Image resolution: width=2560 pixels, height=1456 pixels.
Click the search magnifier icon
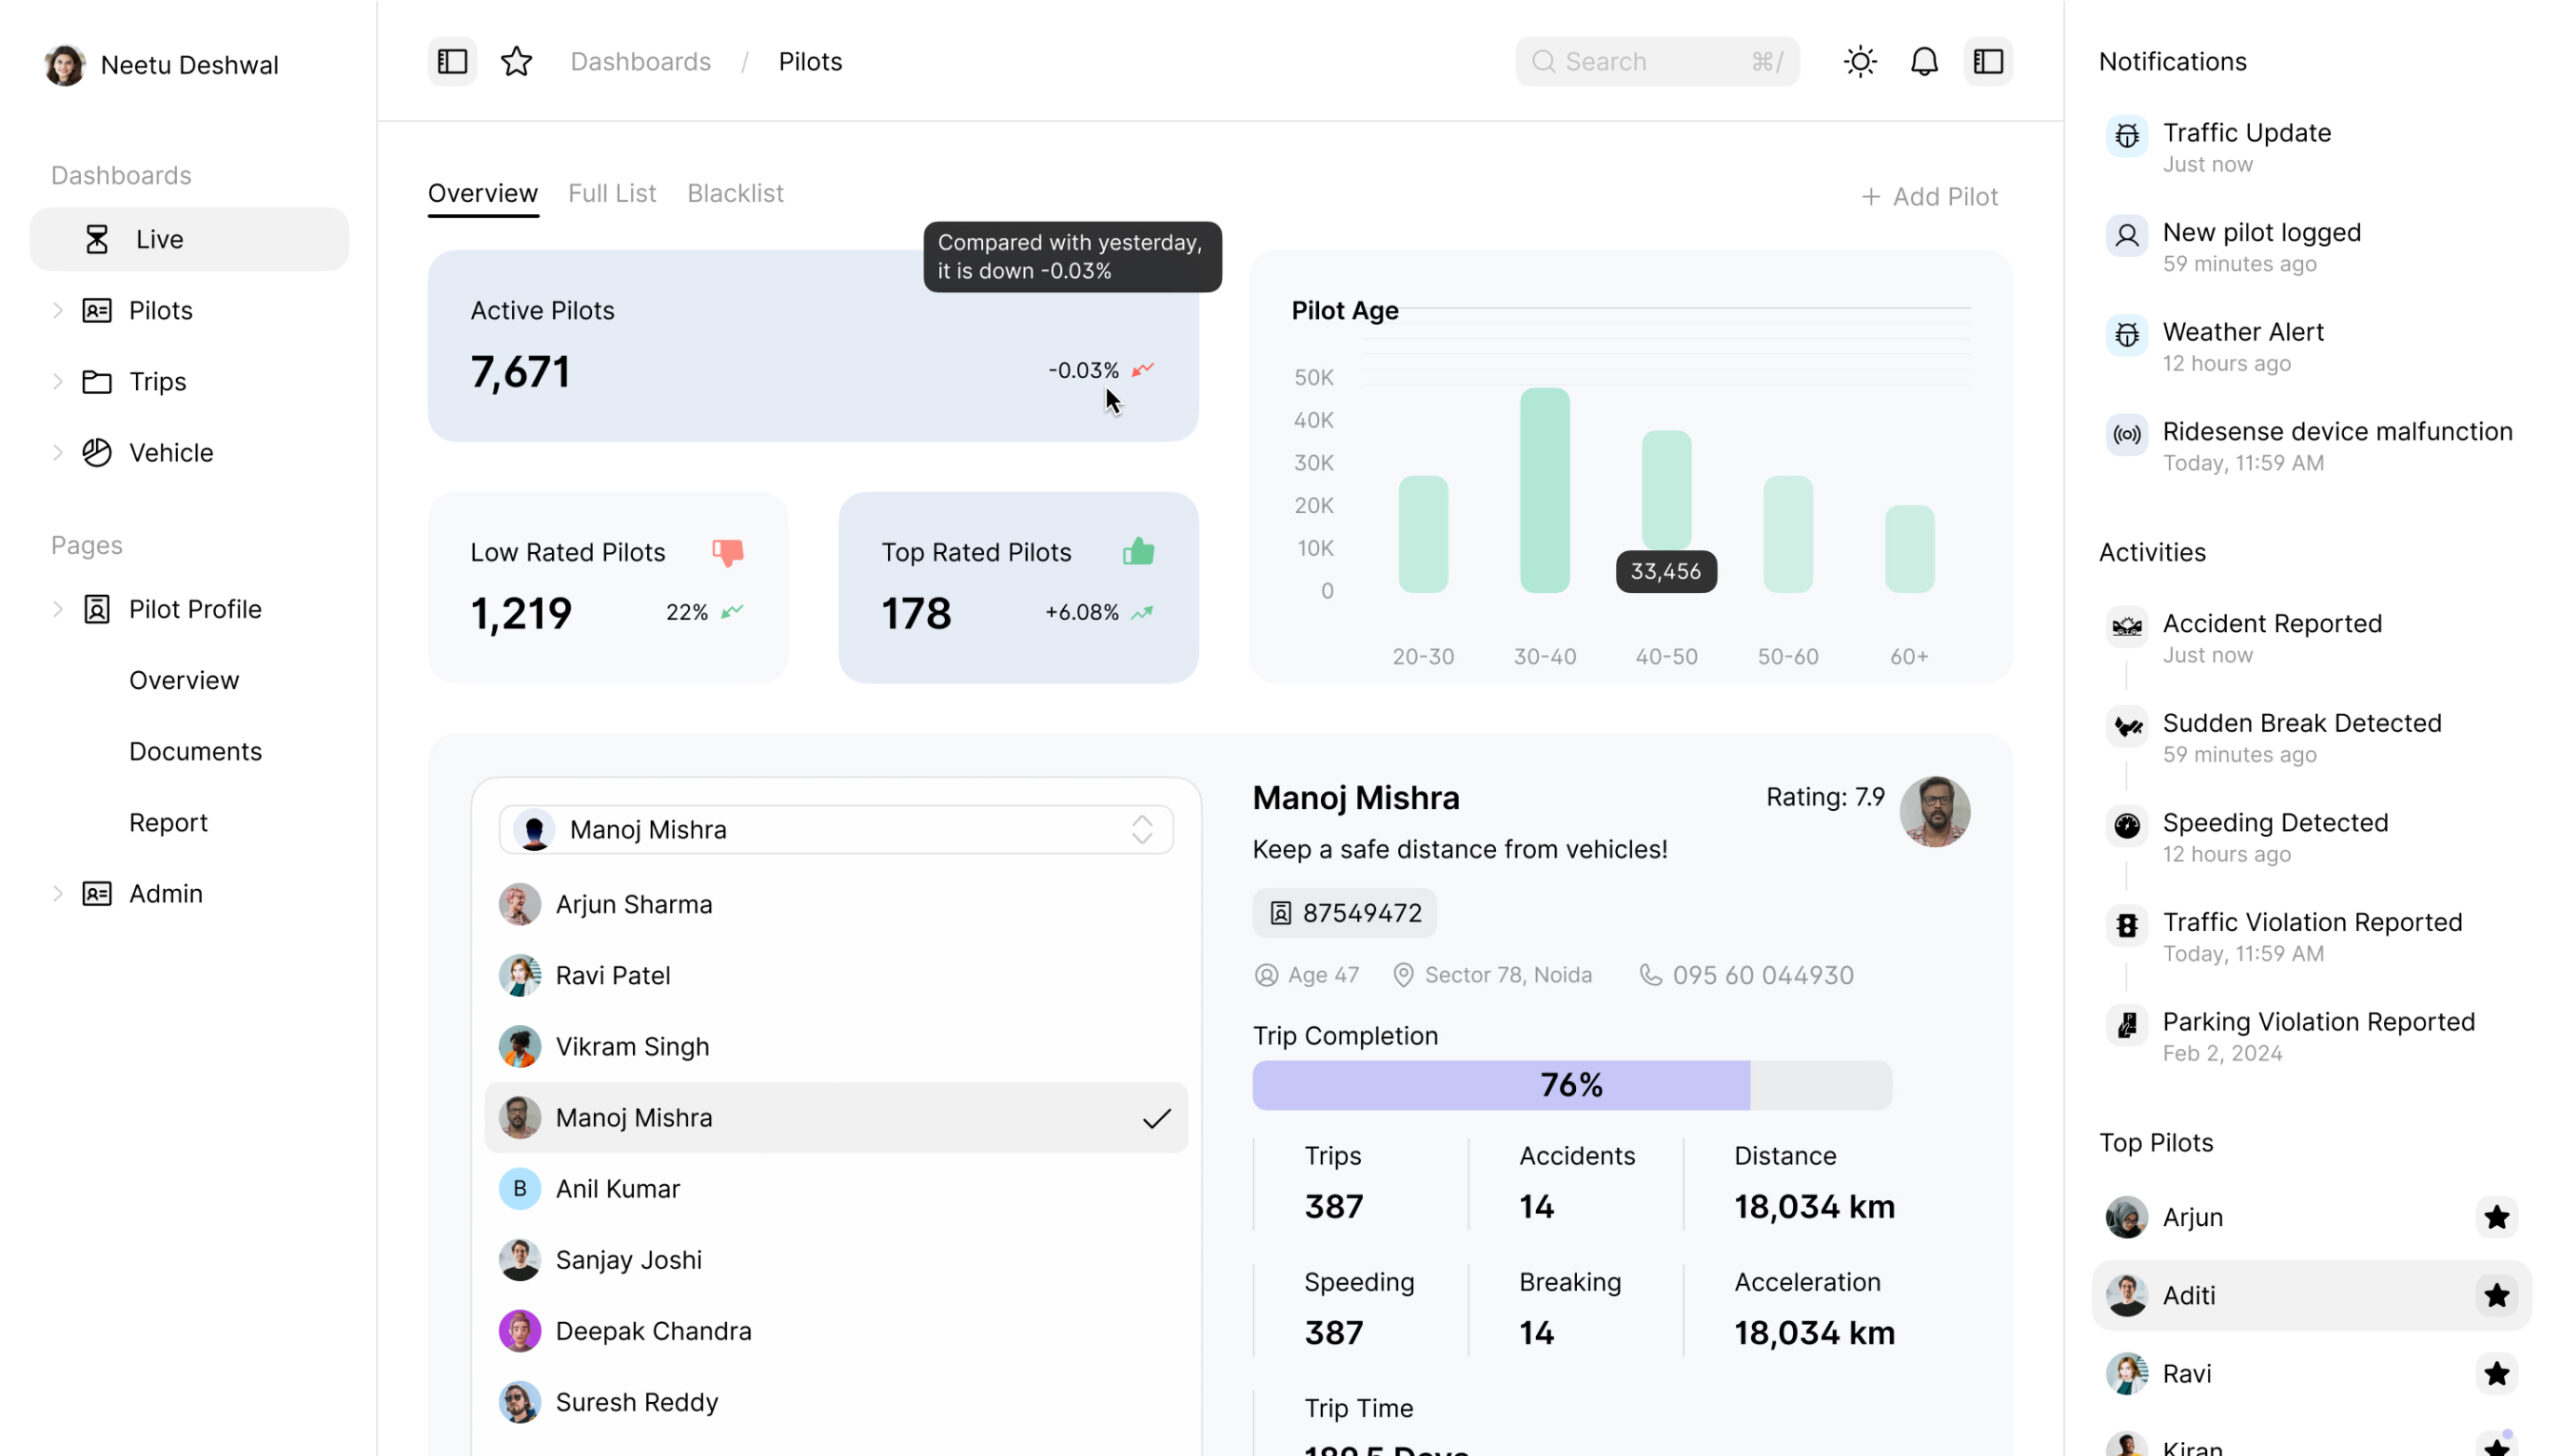click(1543, 62)
